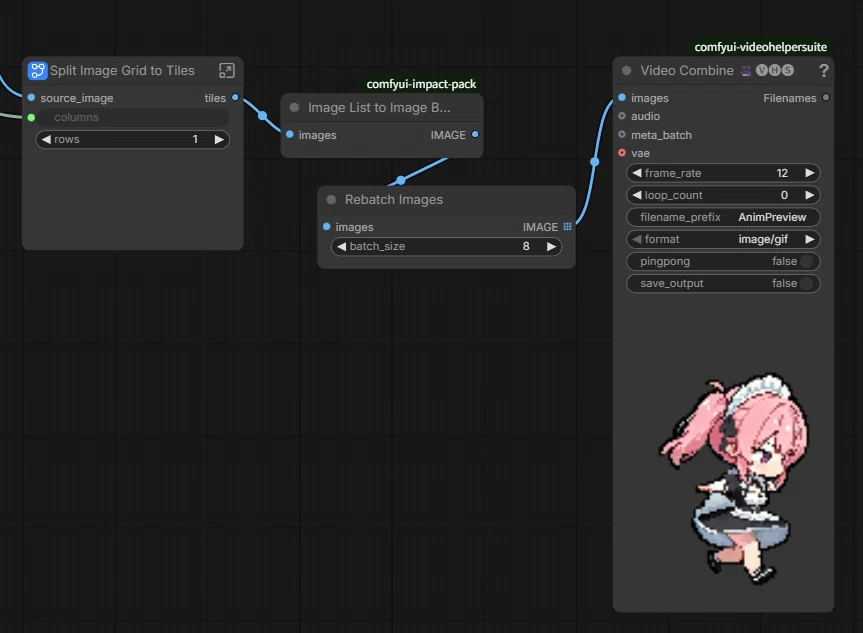
Task: Click images input socket on Video Combine
Action: 622,97
